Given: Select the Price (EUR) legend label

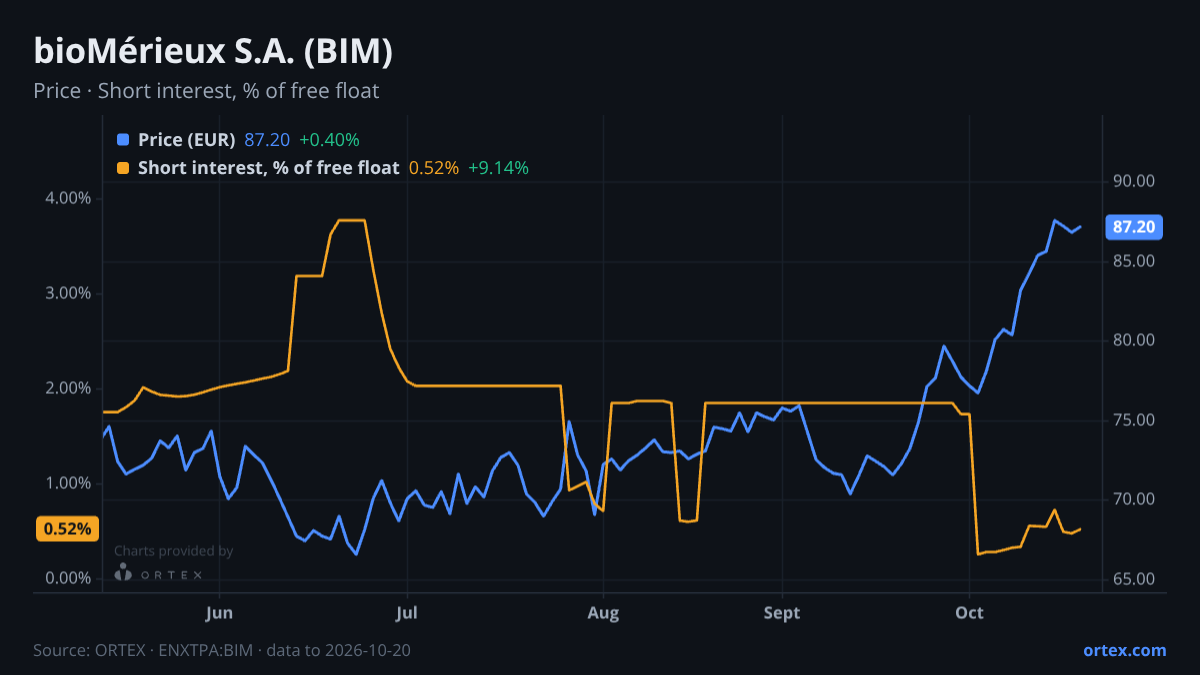Looking at the screenshot, I should [187, 140].
